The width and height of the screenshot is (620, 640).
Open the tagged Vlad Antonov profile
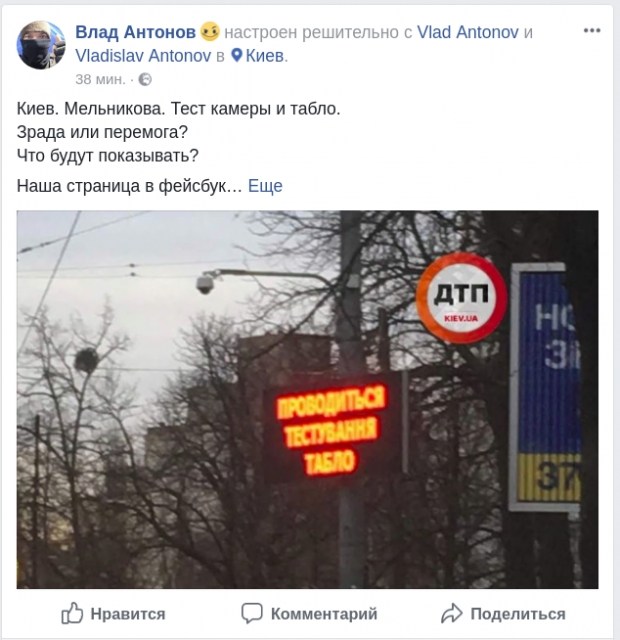pyautogui.click(x=468, y=32)
